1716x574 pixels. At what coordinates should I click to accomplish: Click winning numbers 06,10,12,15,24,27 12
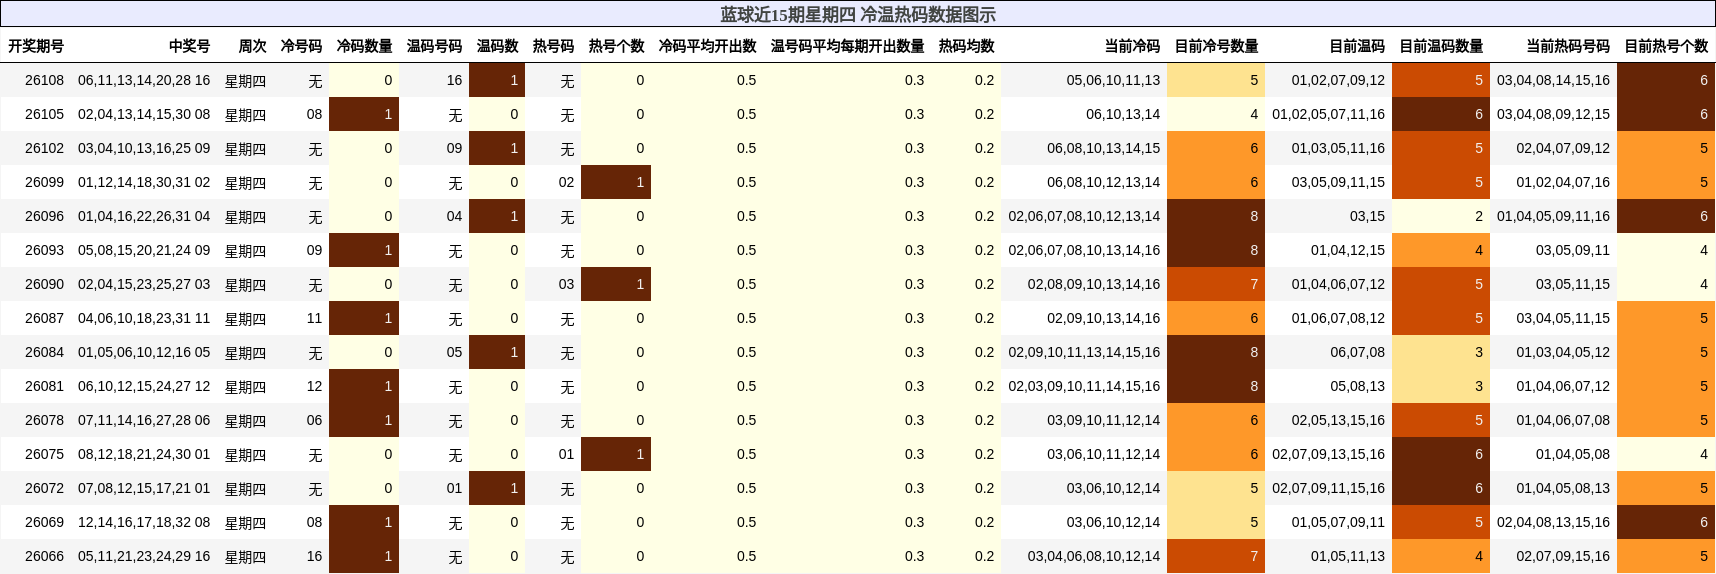144,386
